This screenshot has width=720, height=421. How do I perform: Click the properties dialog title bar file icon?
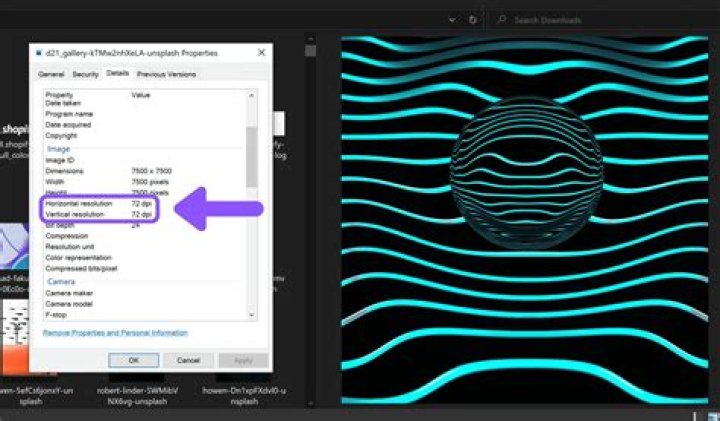click(37, 52)
